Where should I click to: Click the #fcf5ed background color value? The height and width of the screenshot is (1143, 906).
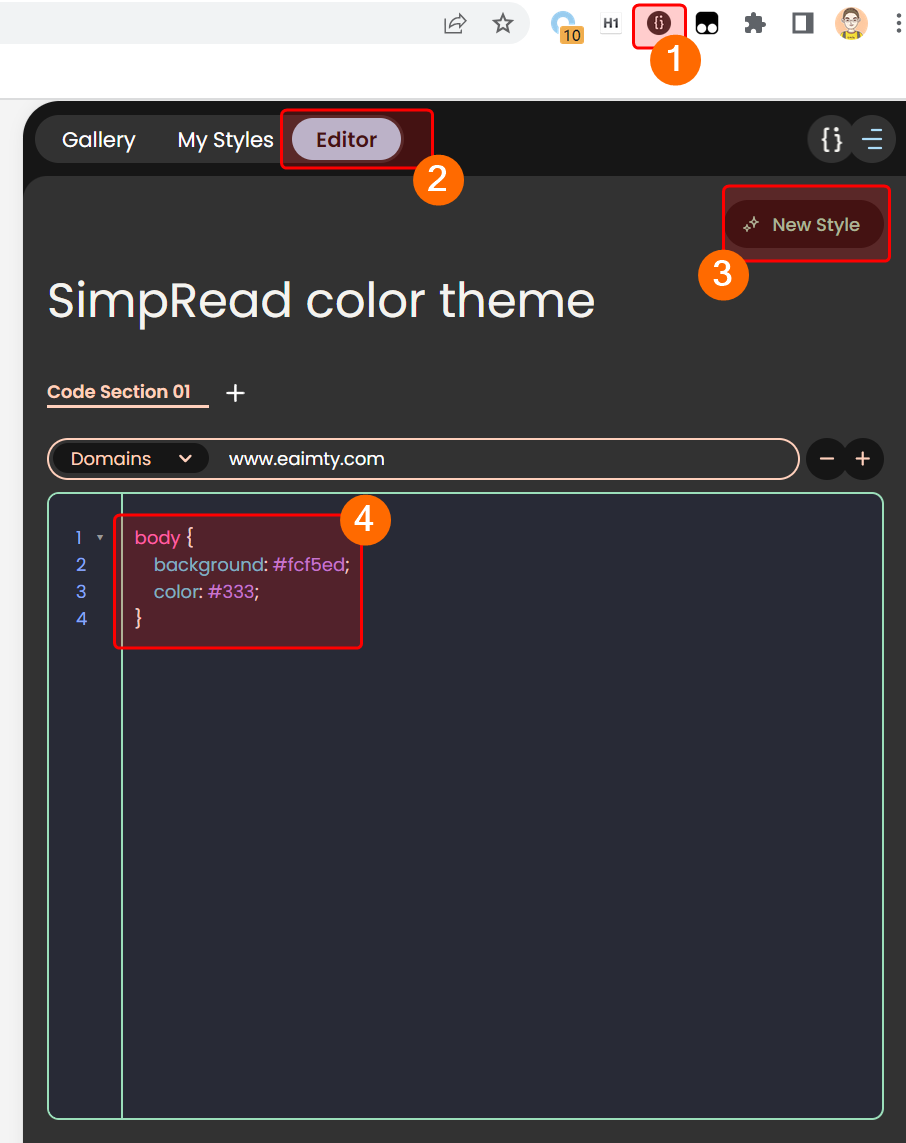pos(308,565)
